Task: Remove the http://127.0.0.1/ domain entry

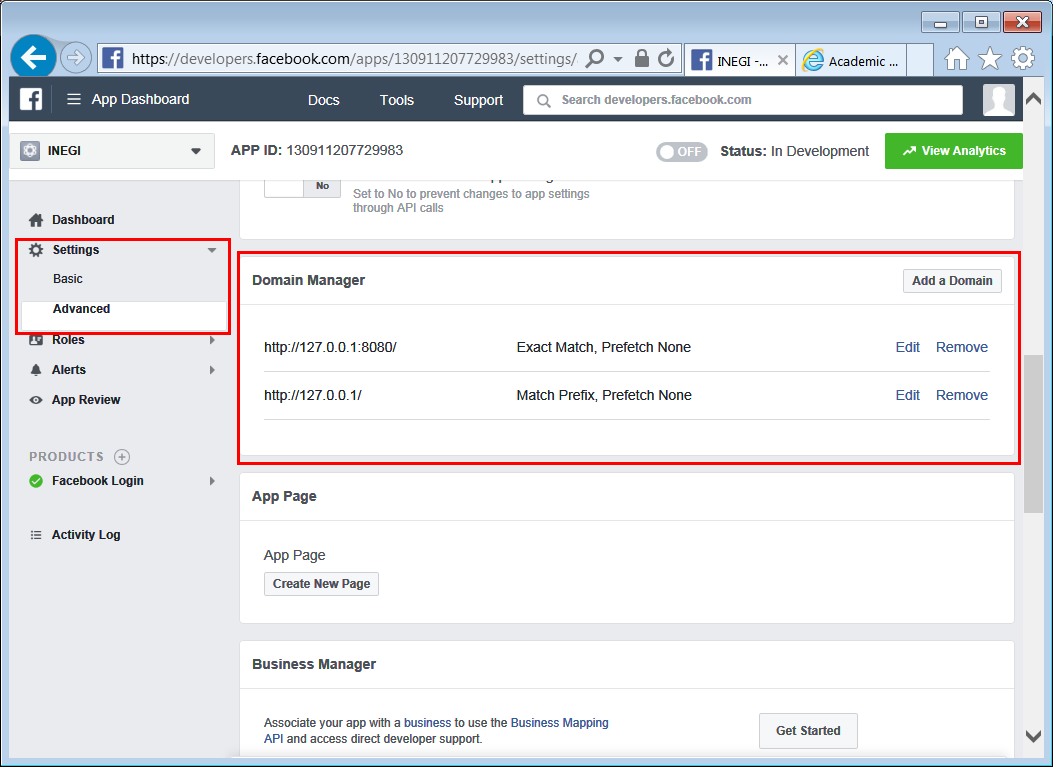Action: 962,395
